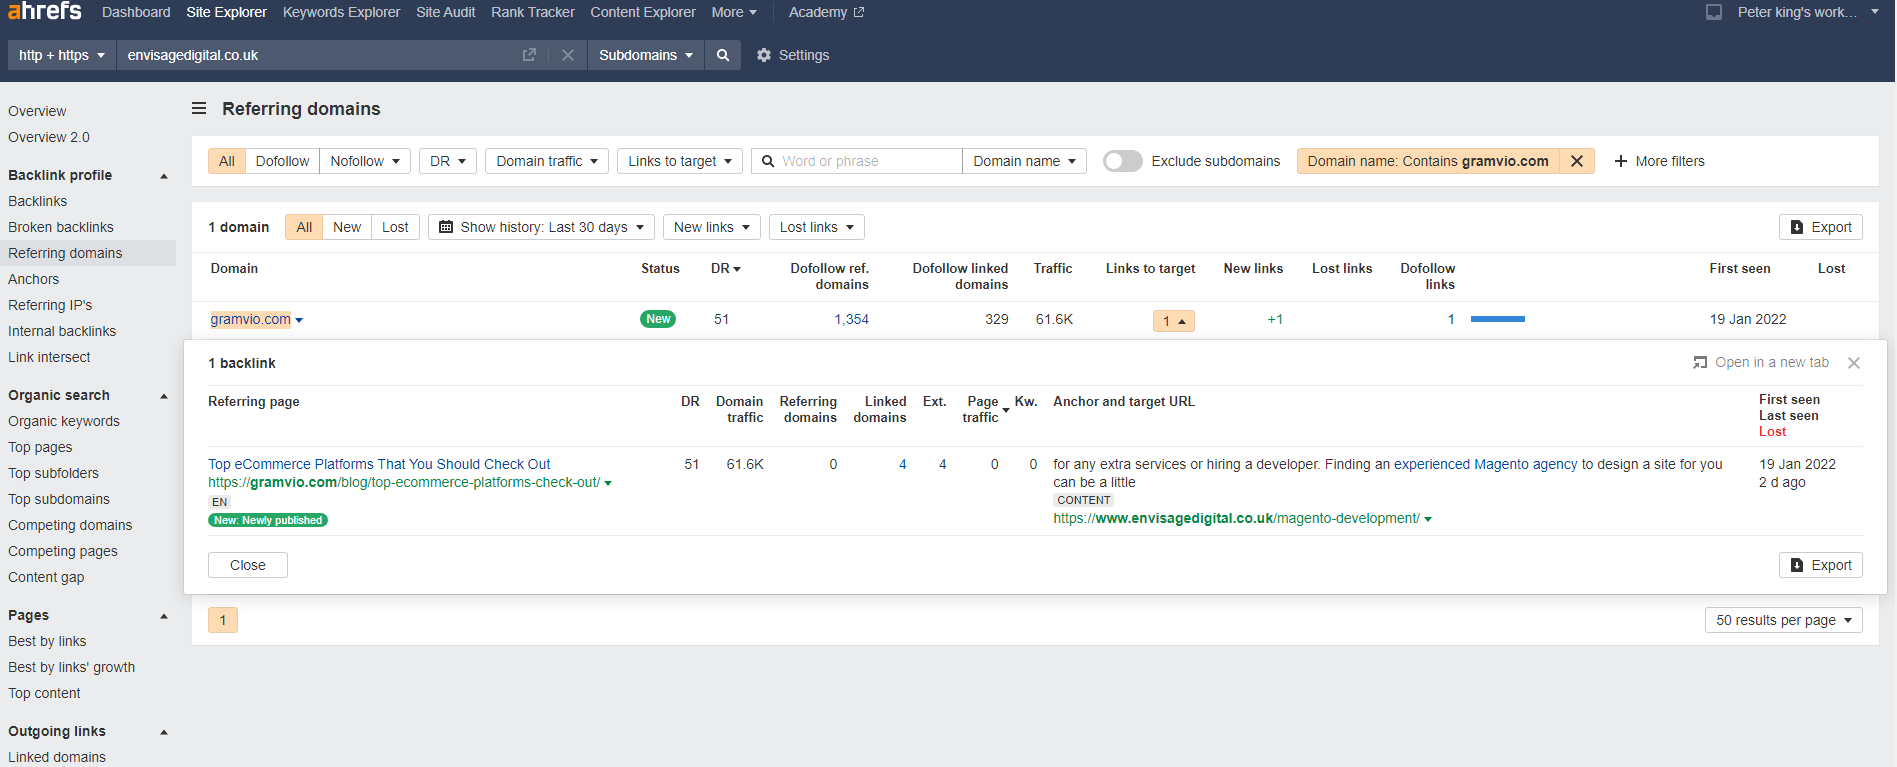This screenshot has height=767, width=1897.
Task: Toggle sidebar hamburger menu
Action: tap(199, 108)
